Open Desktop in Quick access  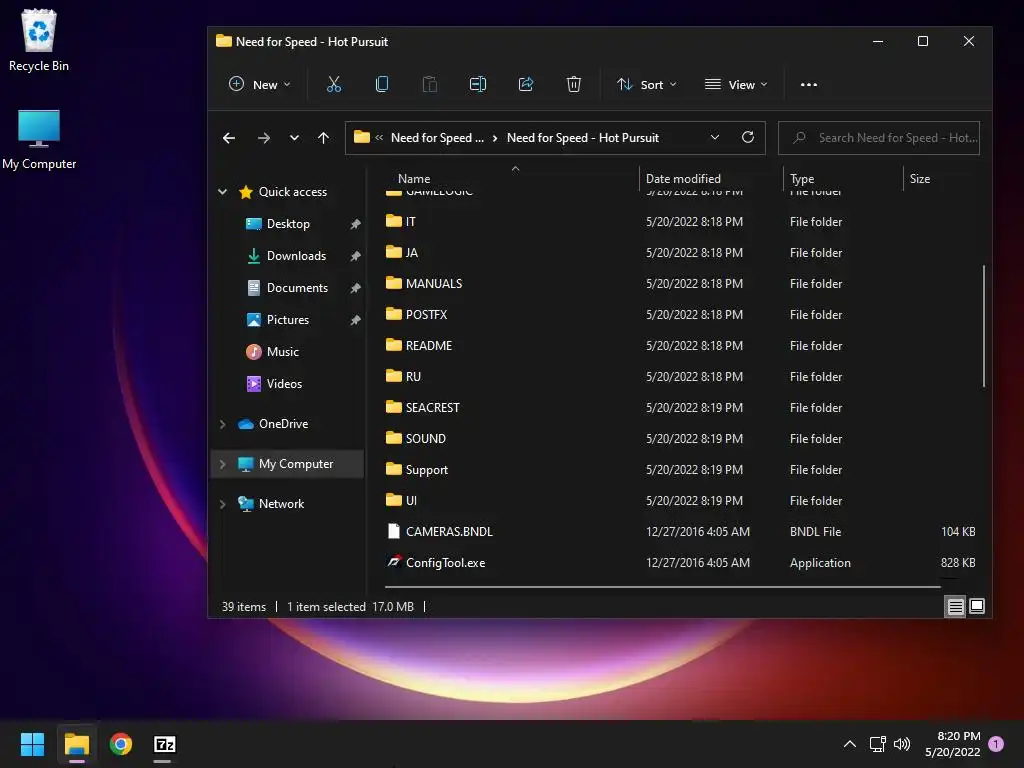pos(287,223)
